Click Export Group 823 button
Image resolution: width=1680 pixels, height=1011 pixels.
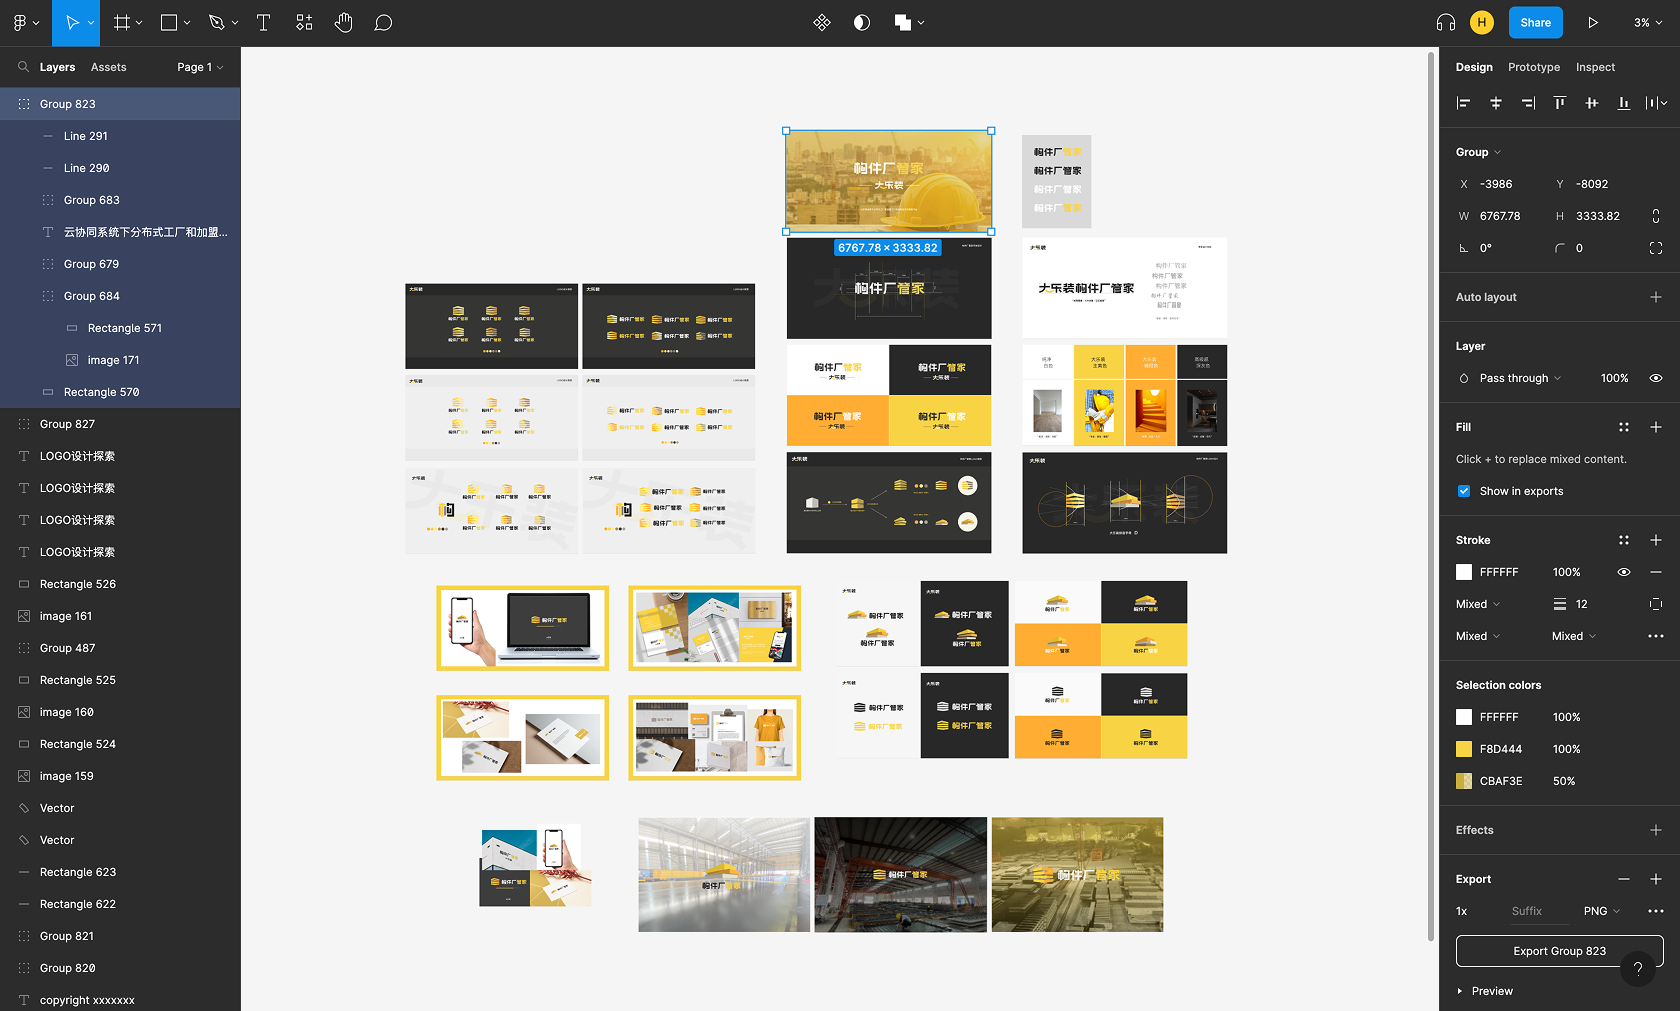click(x=1559, y=951)
